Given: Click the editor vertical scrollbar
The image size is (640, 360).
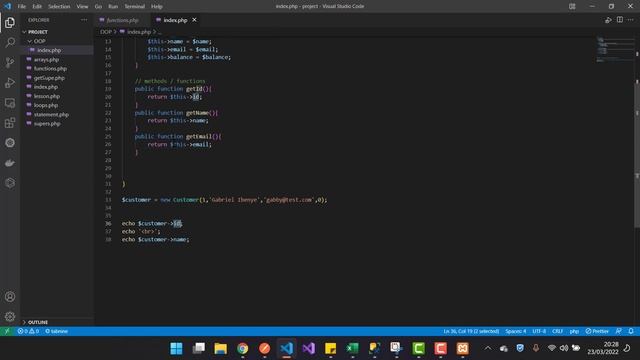Looking at the screenshot, I should pos(637,133).
